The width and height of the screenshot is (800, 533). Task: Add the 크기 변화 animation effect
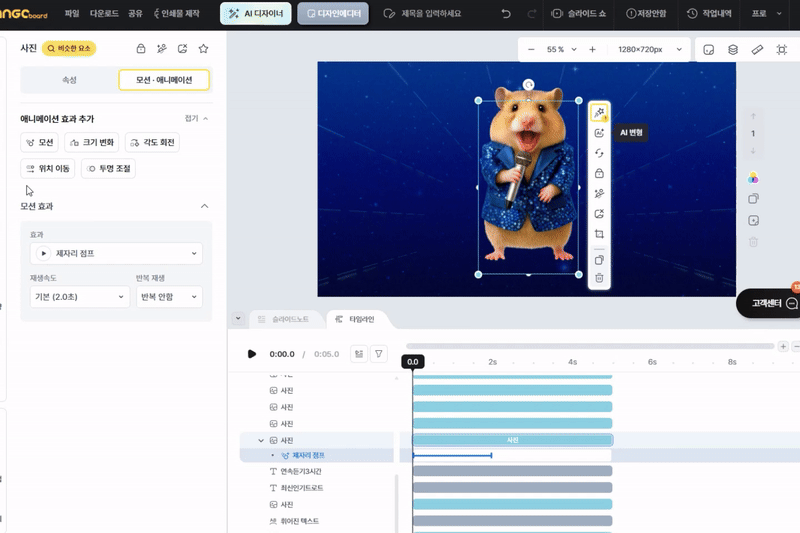click(x=92, y=143)
